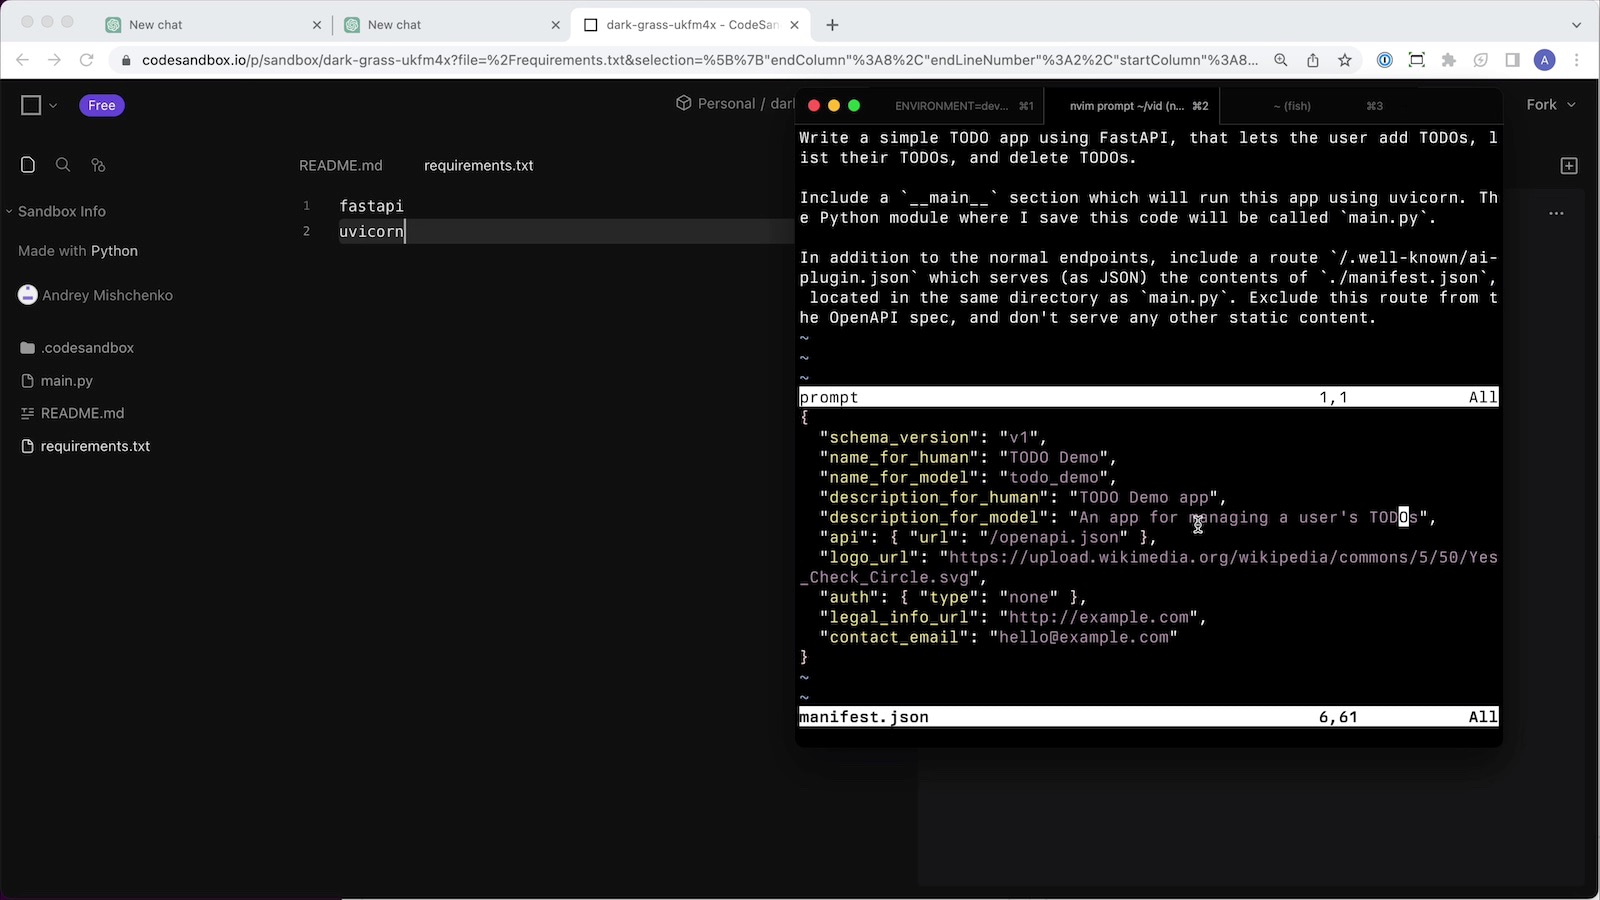Open a new panel with the plus icon
The width and height of the screenshot is (1600, 900).
tap(1568, 165)
